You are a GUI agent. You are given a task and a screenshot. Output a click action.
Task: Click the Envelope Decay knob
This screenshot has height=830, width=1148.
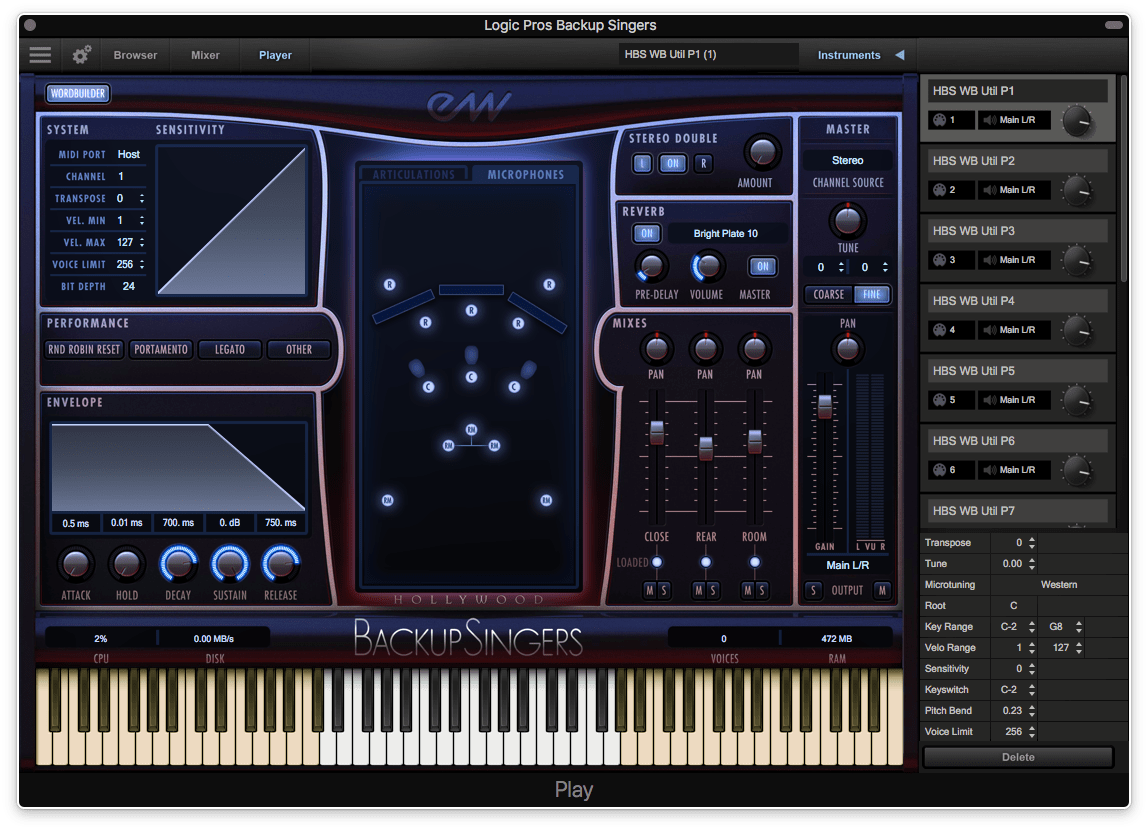pos(178,564)
